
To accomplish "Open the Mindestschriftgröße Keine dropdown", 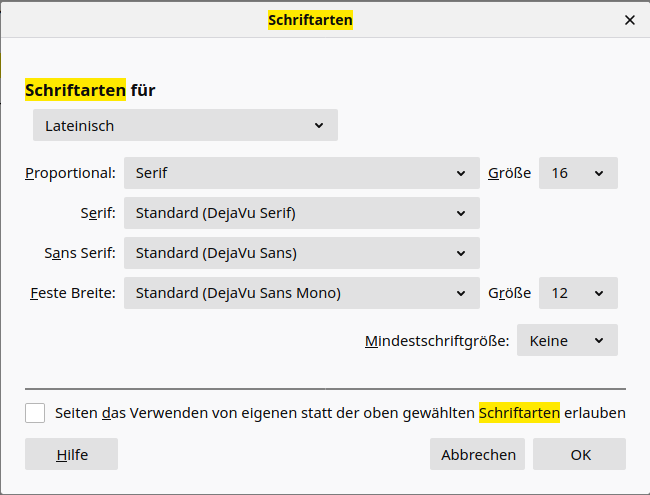I will tap(567, 340).
